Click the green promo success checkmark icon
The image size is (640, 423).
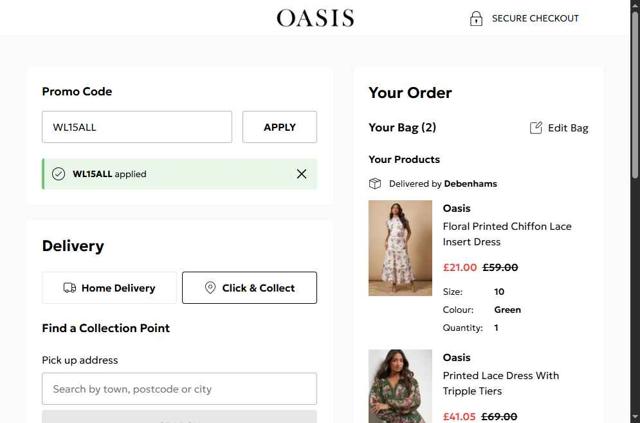59,174
